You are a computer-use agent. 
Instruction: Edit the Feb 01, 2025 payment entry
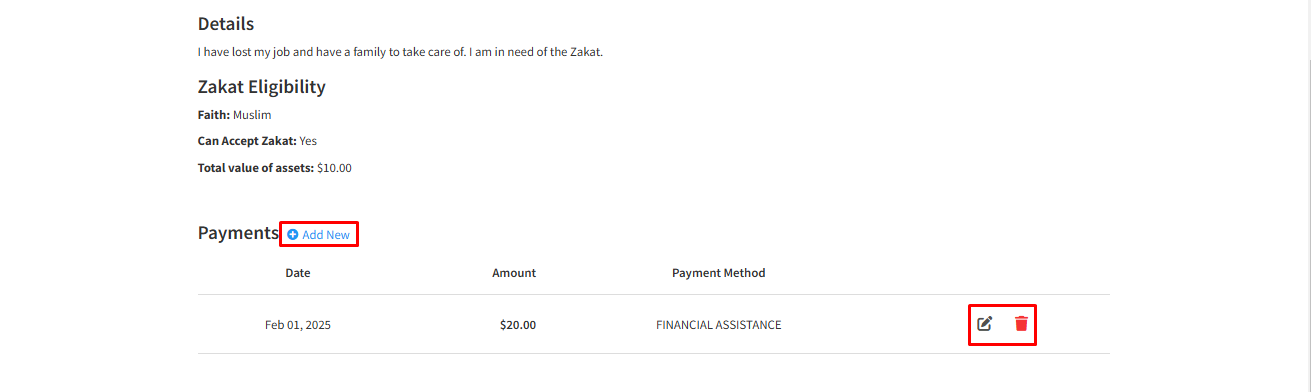click(x=985, y=324)
